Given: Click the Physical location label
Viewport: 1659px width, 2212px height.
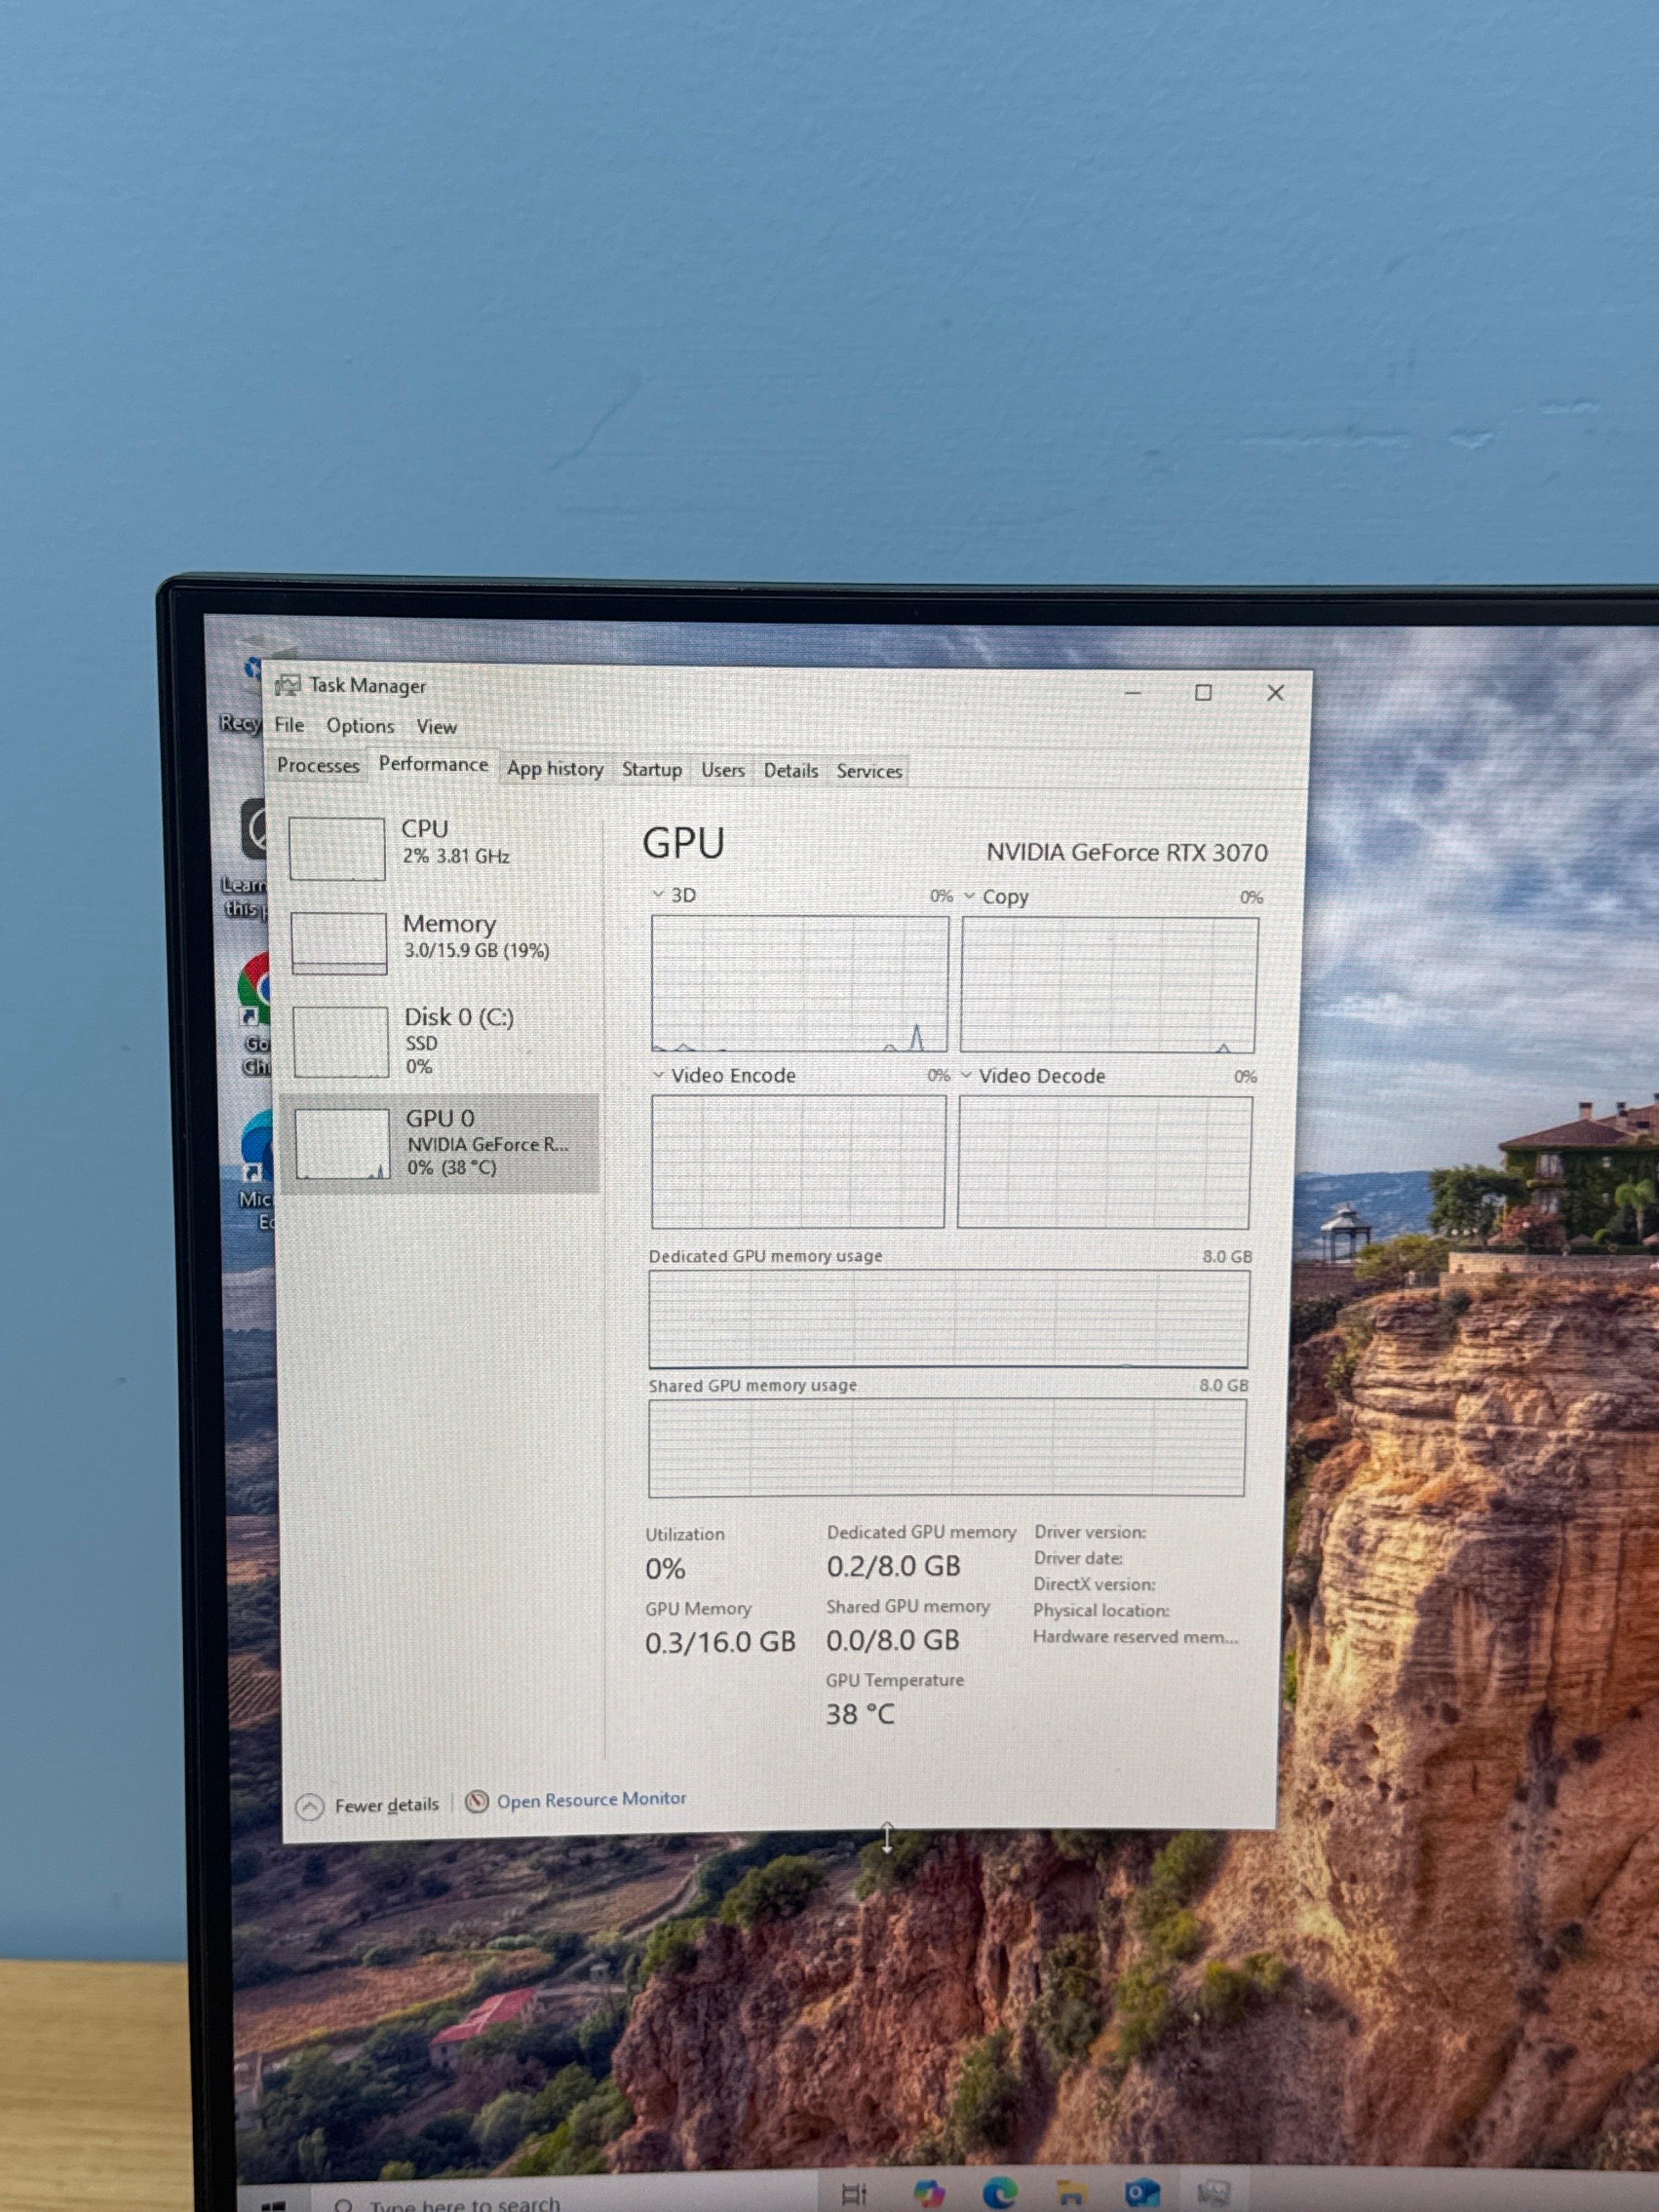Looking at the screenshot, I should pos(1101,1610).
